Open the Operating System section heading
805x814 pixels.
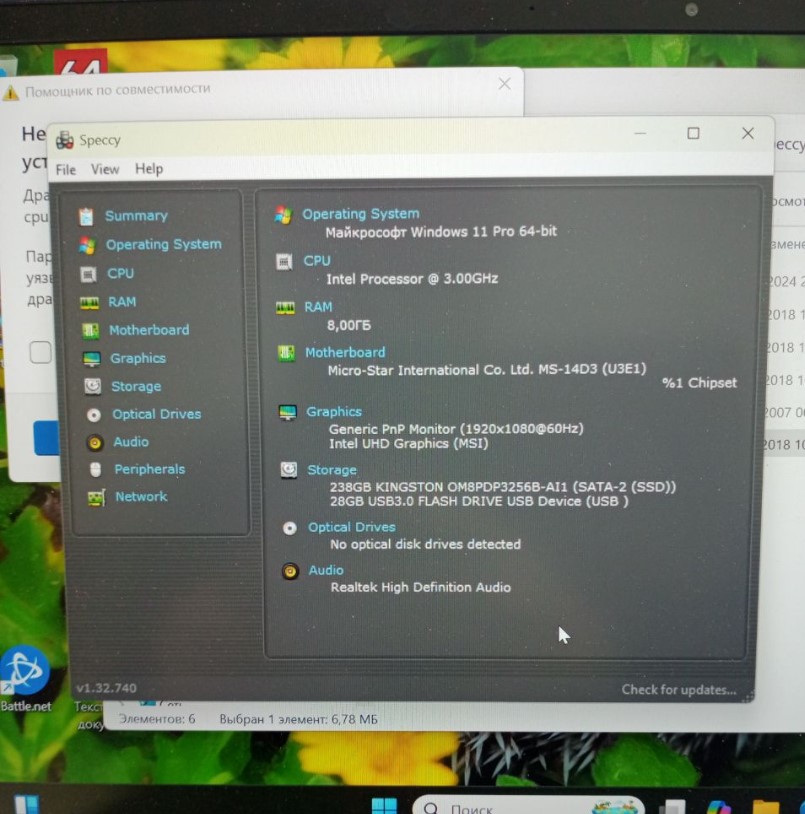point(361,214)
